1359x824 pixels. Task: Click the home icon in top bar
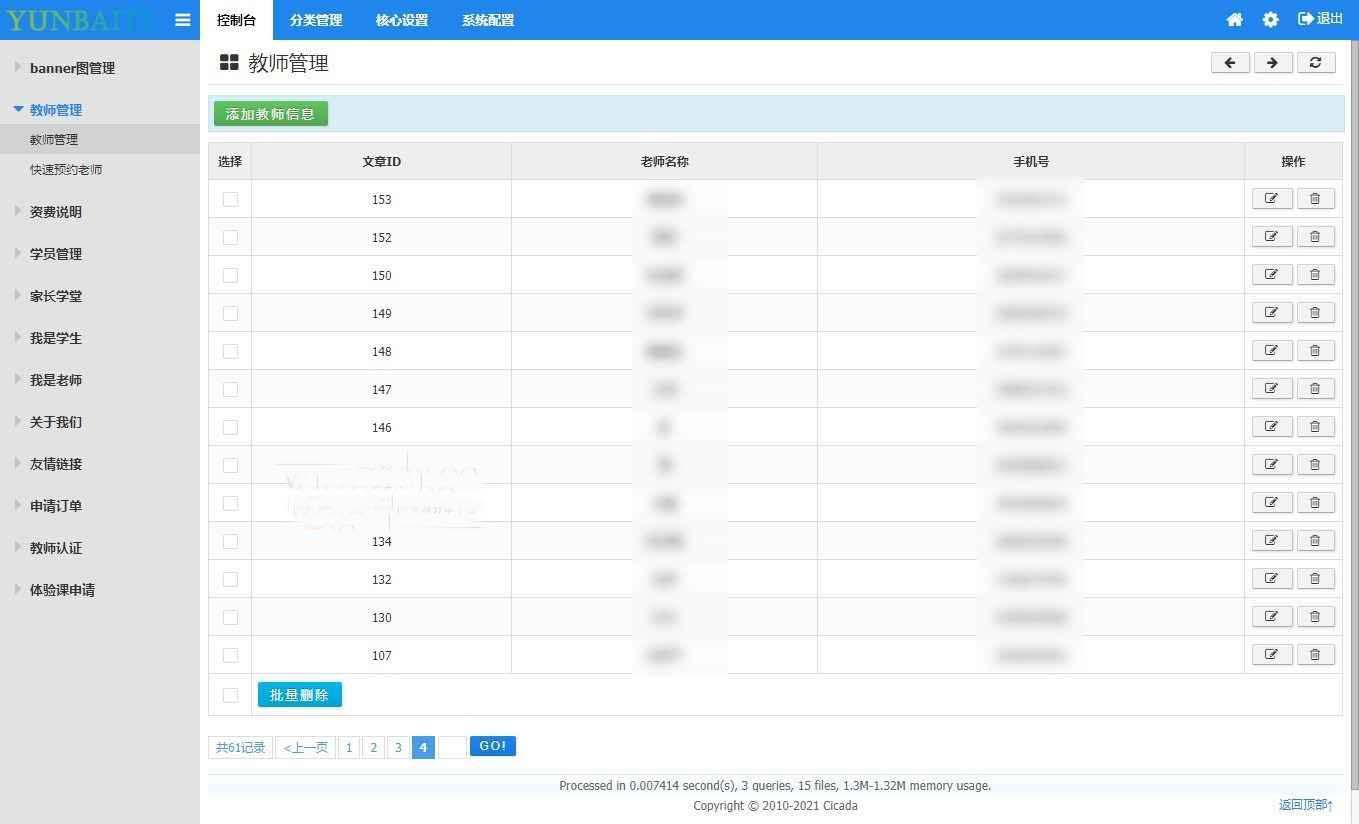(1234, 20)
